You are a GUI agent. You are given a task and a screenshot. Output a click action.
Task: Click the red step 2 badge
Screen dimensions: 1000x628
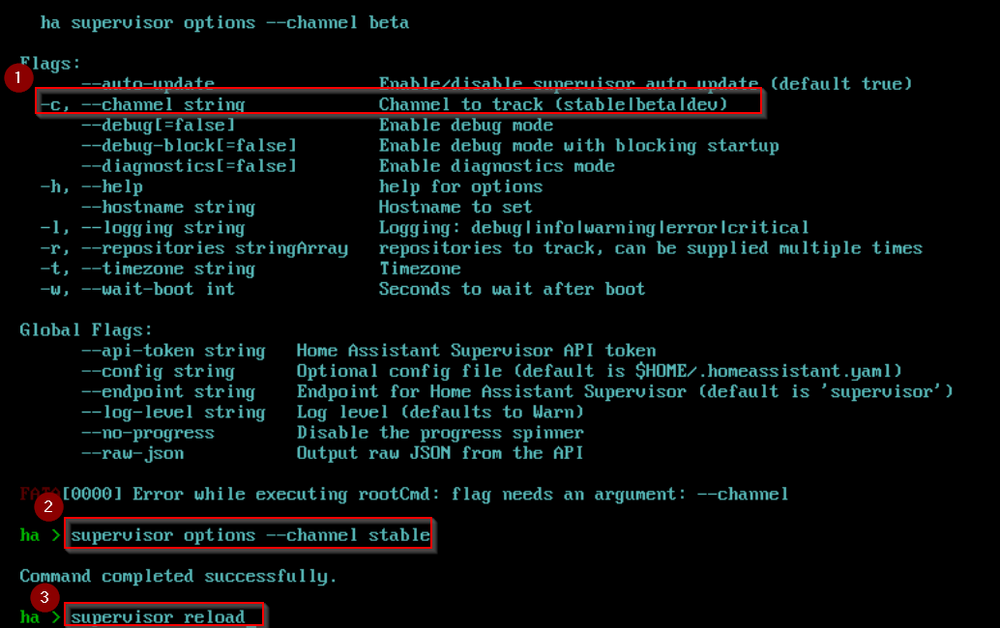pos(48,507)
